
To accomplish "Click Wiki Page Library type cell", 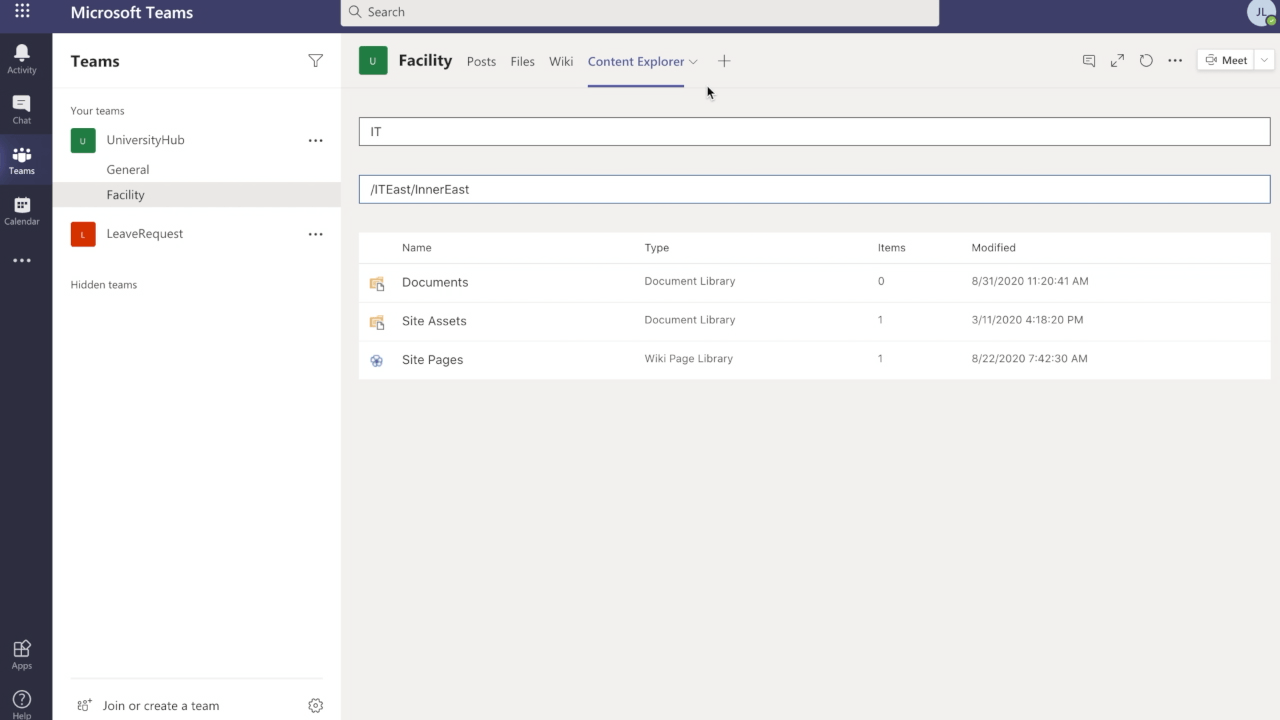I will point(689,359).
